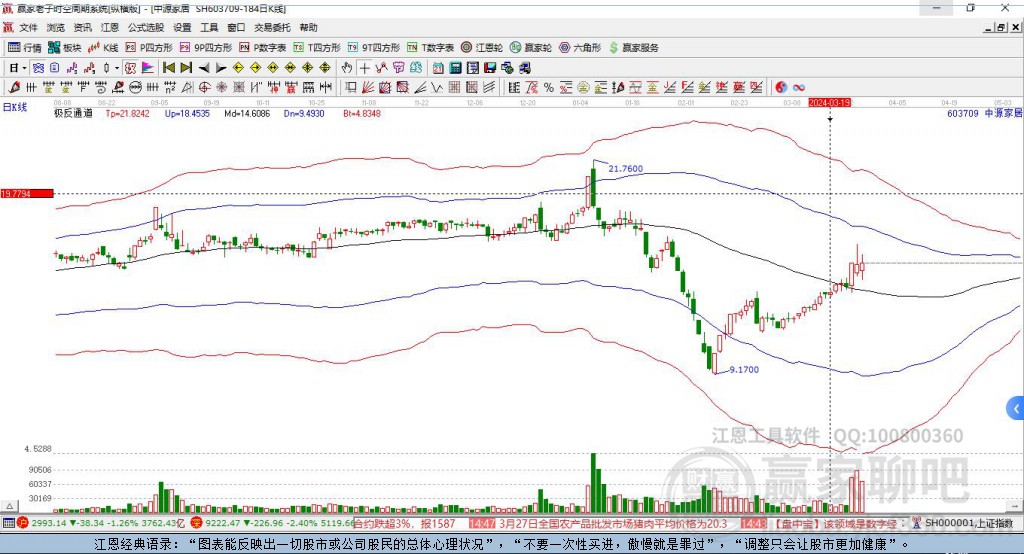Viewport: 1024px width, 554px height.
Task: Jump to the first bar icon
Action: 168,68
